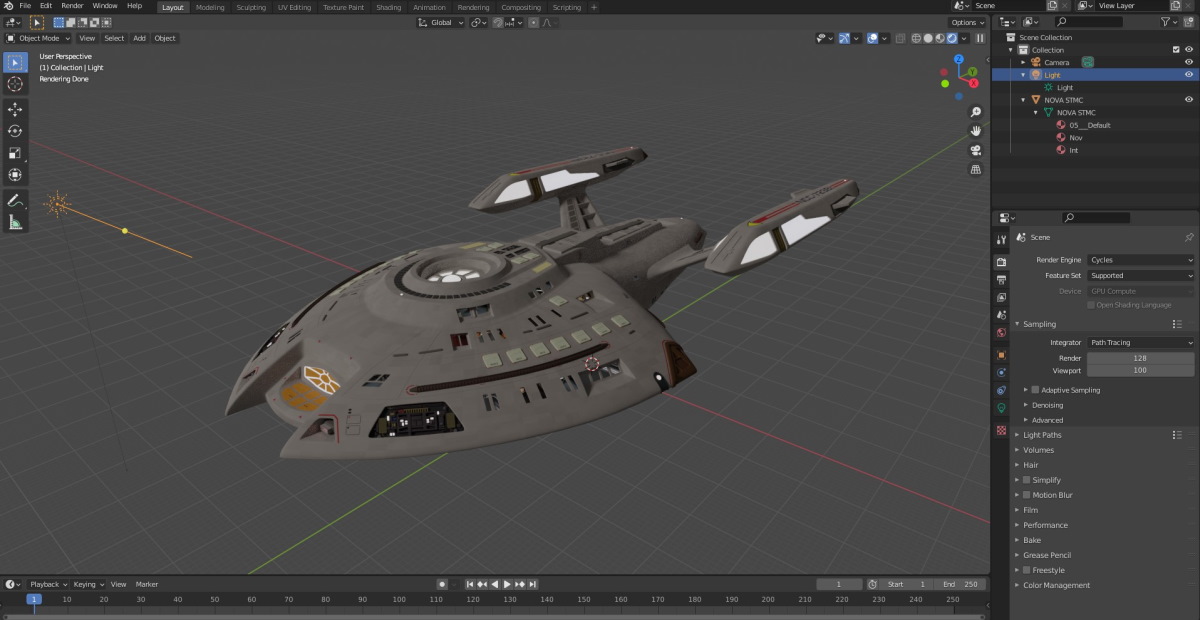Screen dimensions: 1200x620
Task: Toggle visibility of Collection eye icon
Action: pos(1189,49)
